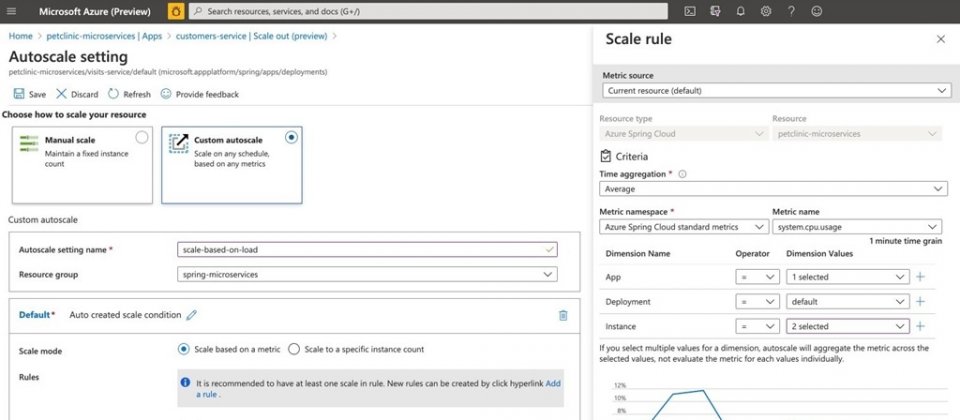Click the Microsoft Azure (Preview) title

[95, 11]
